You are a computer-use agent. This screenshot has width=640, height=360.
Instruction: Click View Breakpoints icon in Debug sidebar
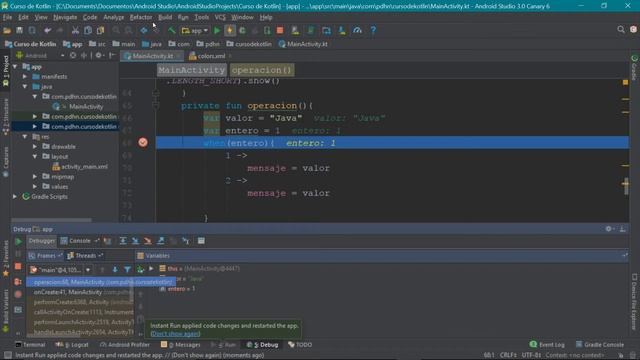(x=18, y=282)
